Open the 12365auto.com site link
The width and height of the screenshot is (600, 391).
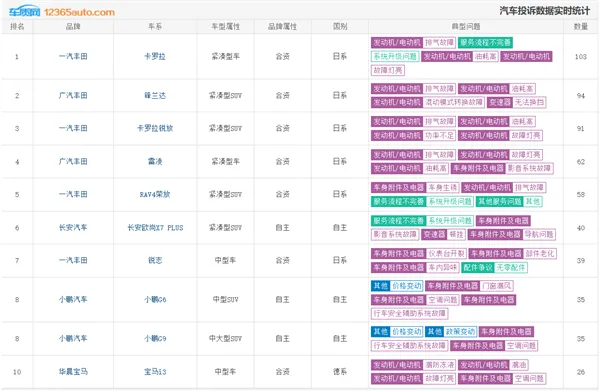(79, 12)
